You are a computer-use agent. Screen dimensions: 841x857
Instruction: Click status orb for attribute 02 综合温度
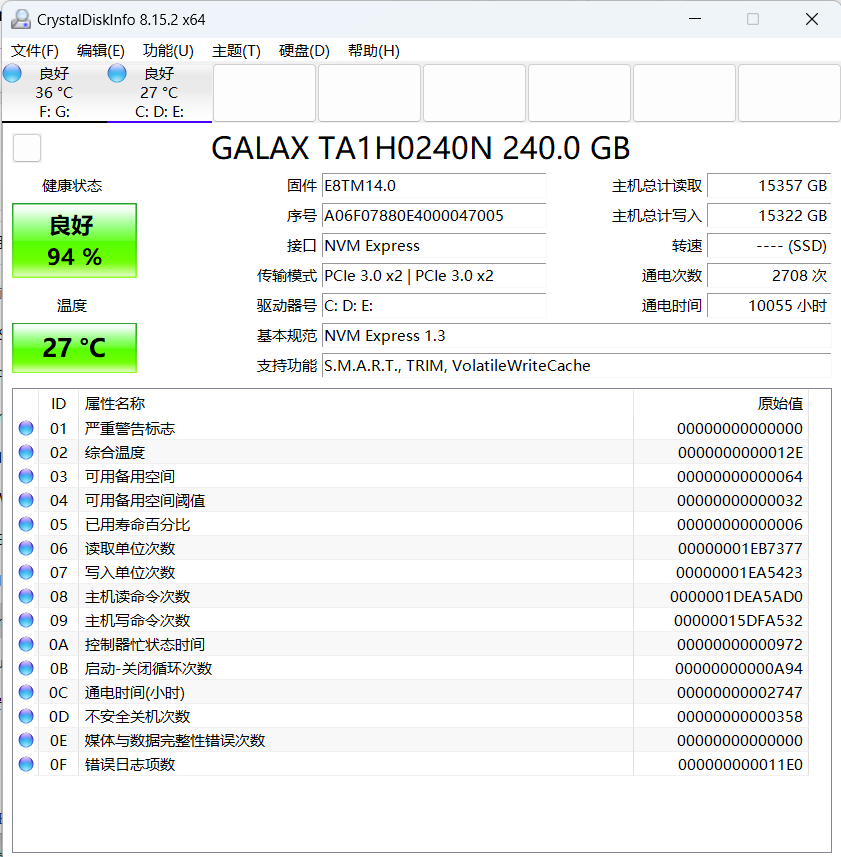[x=26, y=452]
